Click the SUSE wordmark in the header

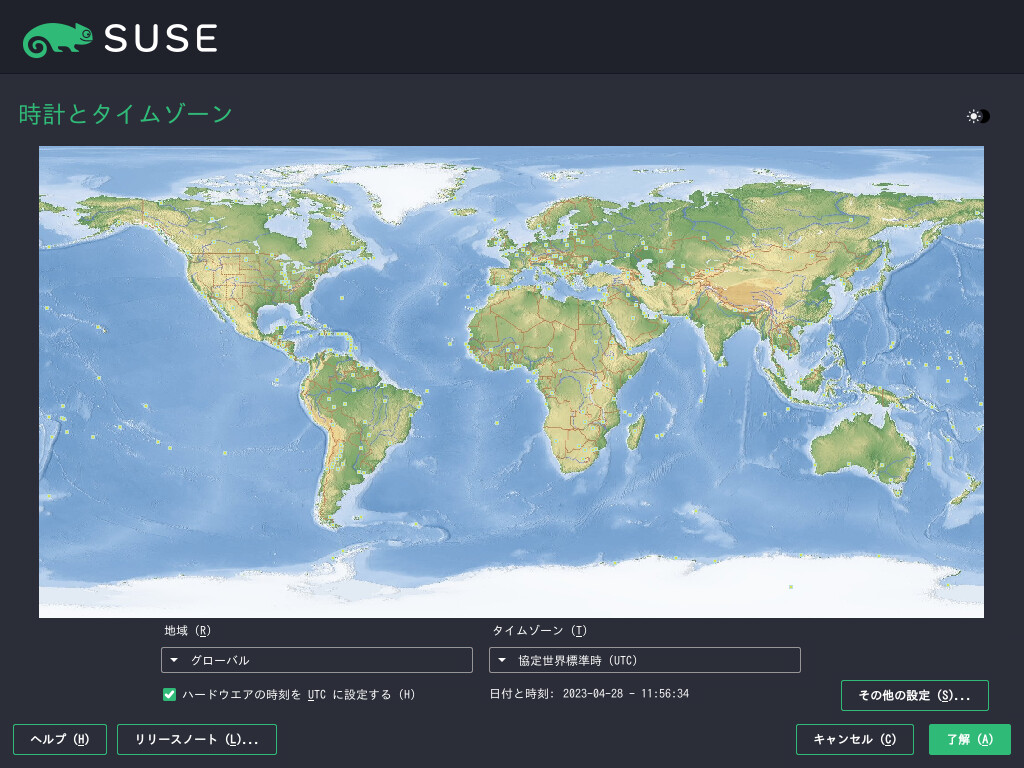tap(160, 38)
